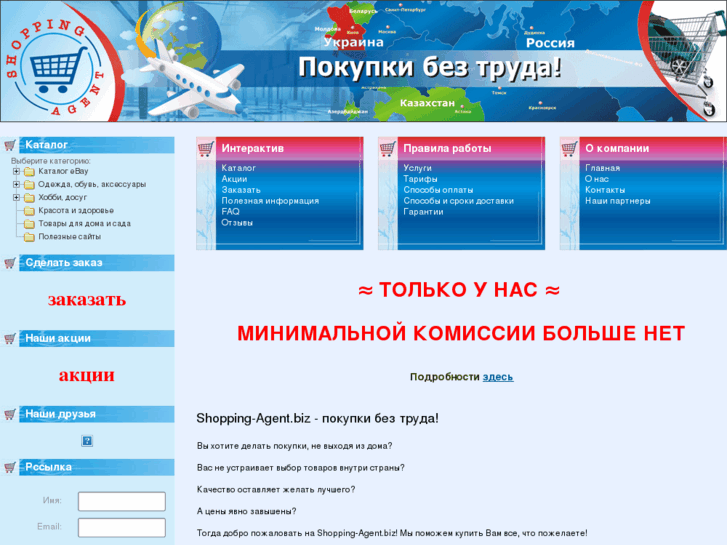727x545 pixels.
Task: Open Способы оплаты menu item
Action: pyautogui.click(x=438, y=190)
